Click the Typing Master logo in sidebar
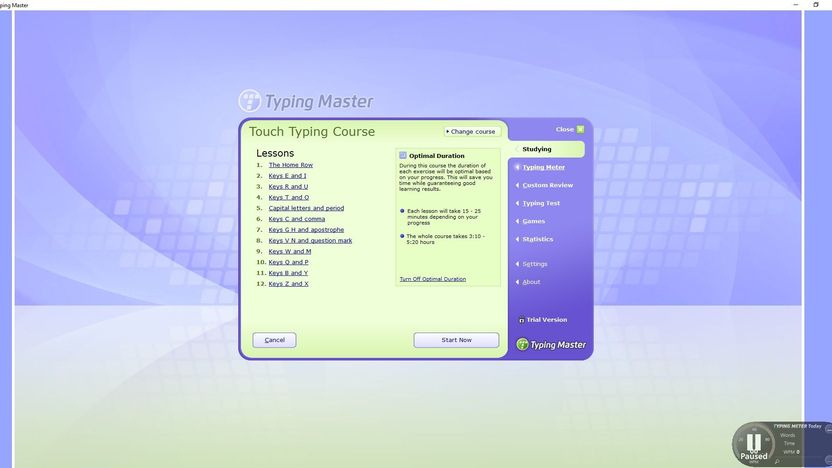Viewport: 832px width, 468px height. [x=551, y=345]
